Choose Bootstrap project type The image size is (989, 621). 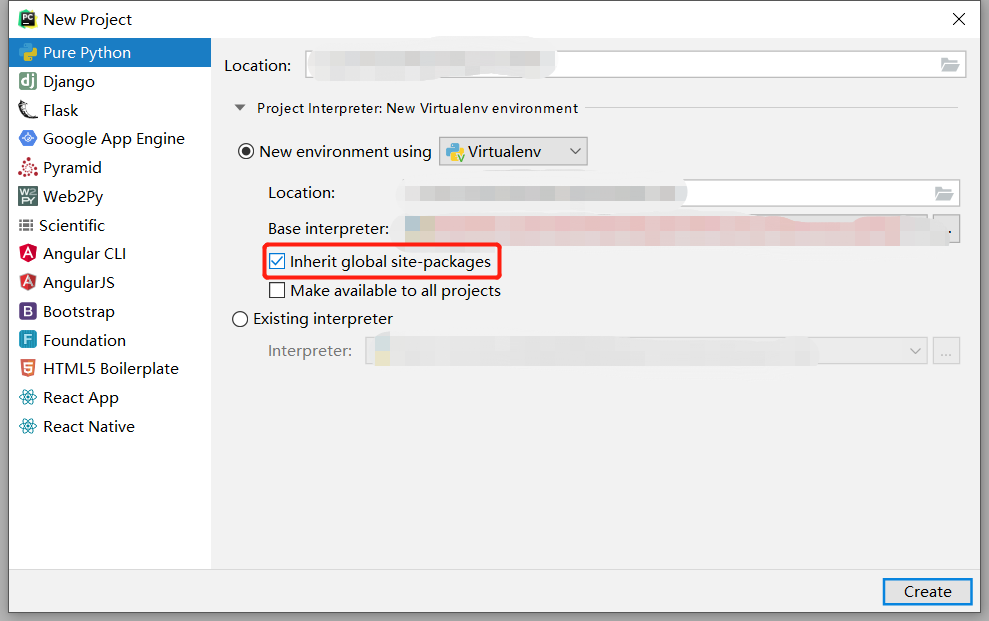(x=110, y=311)
